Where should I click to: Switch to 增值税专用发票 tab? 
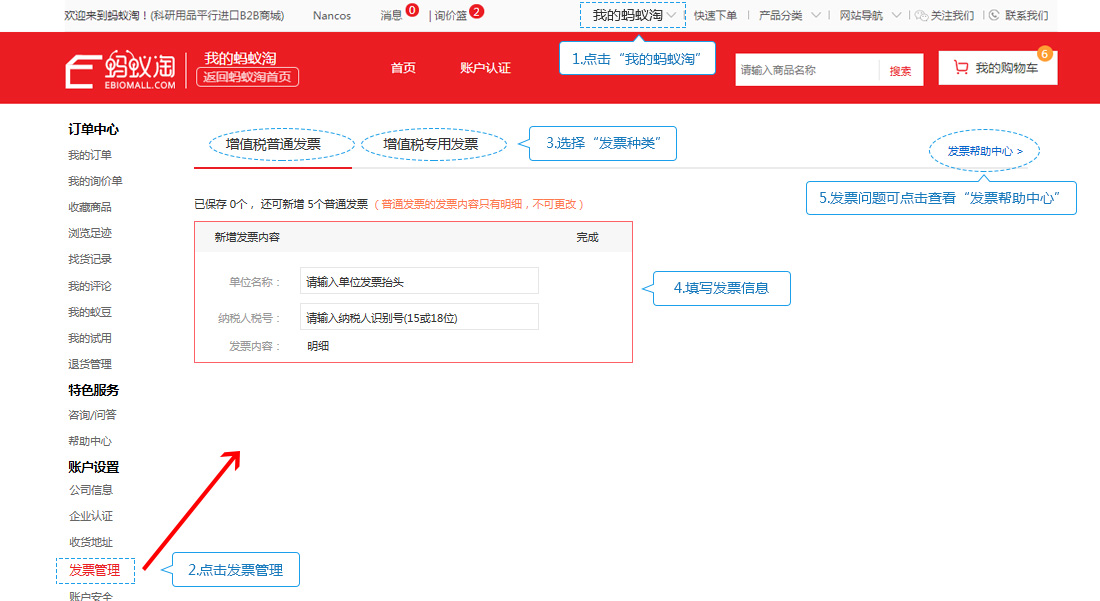pyautogui.click(x=431, y=144)
